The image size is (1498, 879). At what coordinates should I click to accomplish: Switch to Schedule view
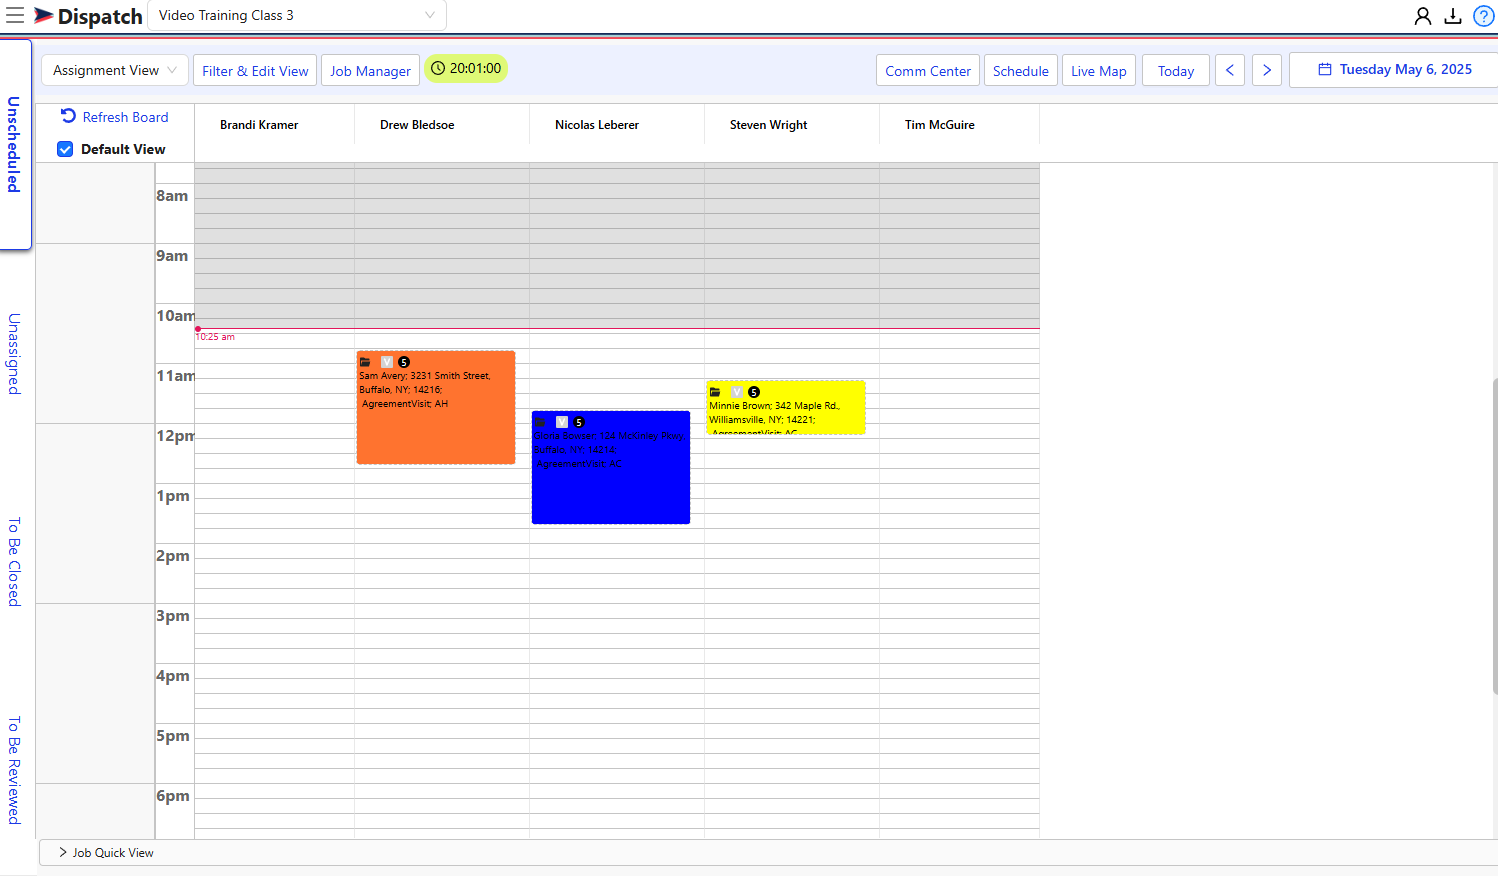[1021, 70]
